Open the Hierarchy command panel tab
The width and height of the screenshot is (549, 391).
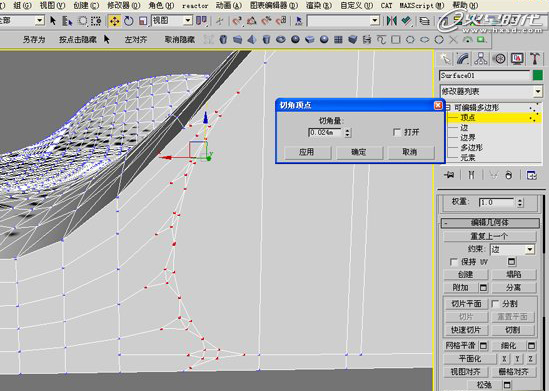point(481,58)
